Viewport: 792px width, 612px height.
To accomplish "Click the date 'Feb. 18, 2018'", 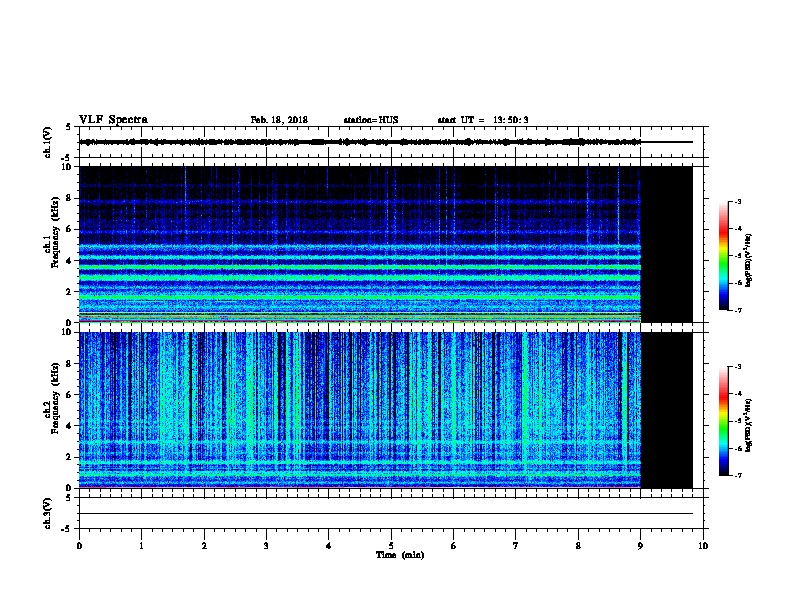I will [x=279, y=120].
